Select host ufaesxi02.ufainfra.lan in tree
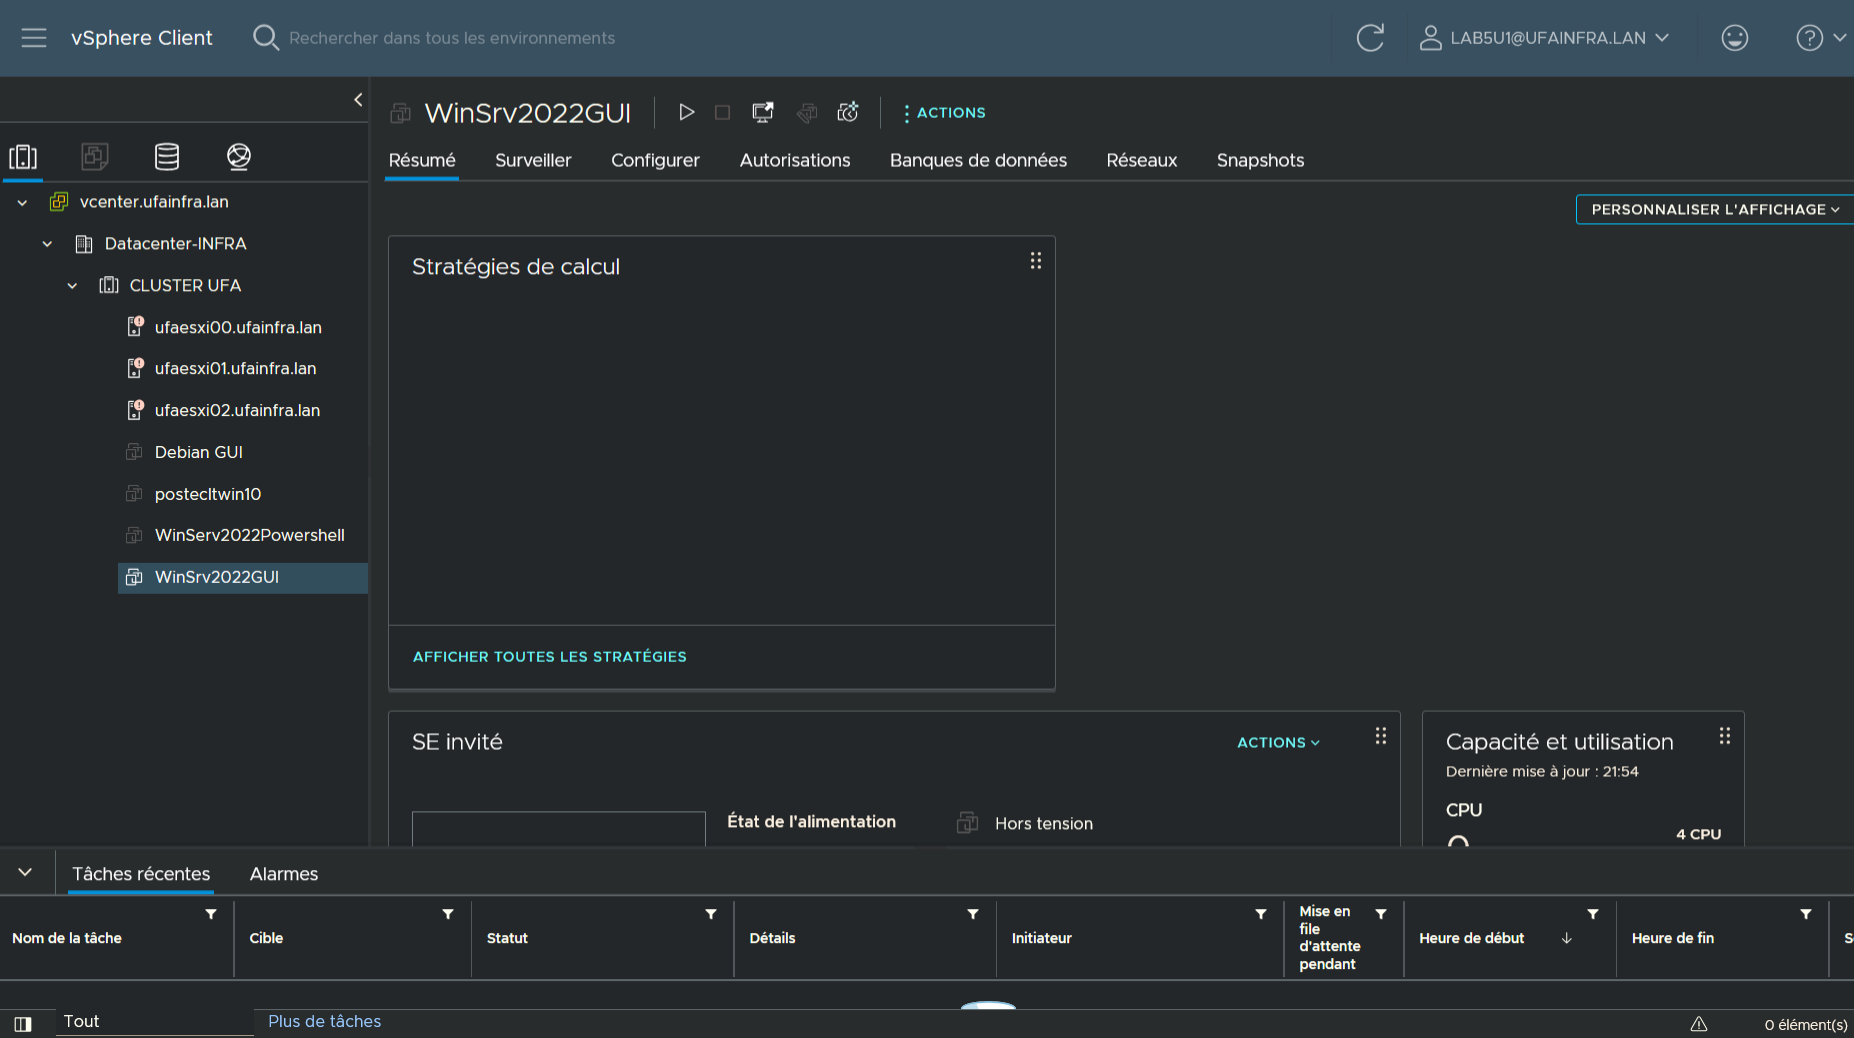 pos(237,410)
